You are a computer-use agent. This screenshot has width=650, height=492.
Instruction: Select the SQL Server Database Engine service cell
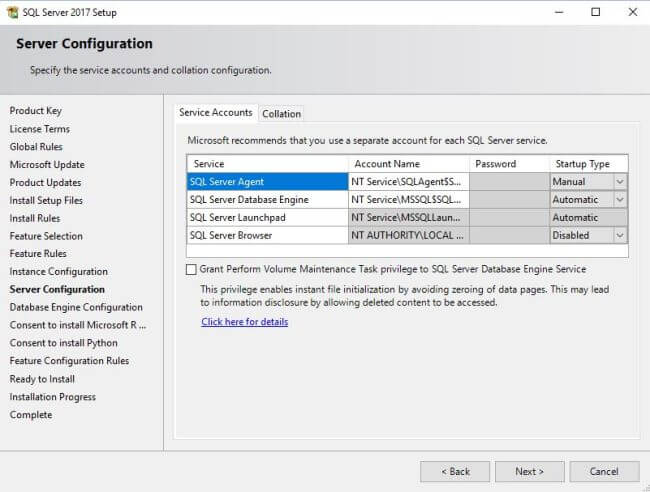click(267, 199)
